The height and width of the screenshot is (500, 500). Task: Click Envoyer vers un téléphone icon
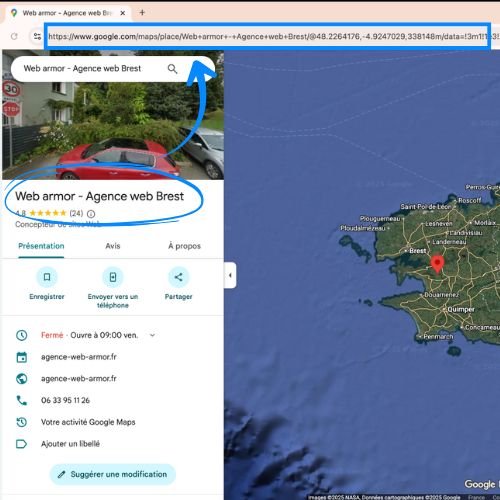(113, 277)
